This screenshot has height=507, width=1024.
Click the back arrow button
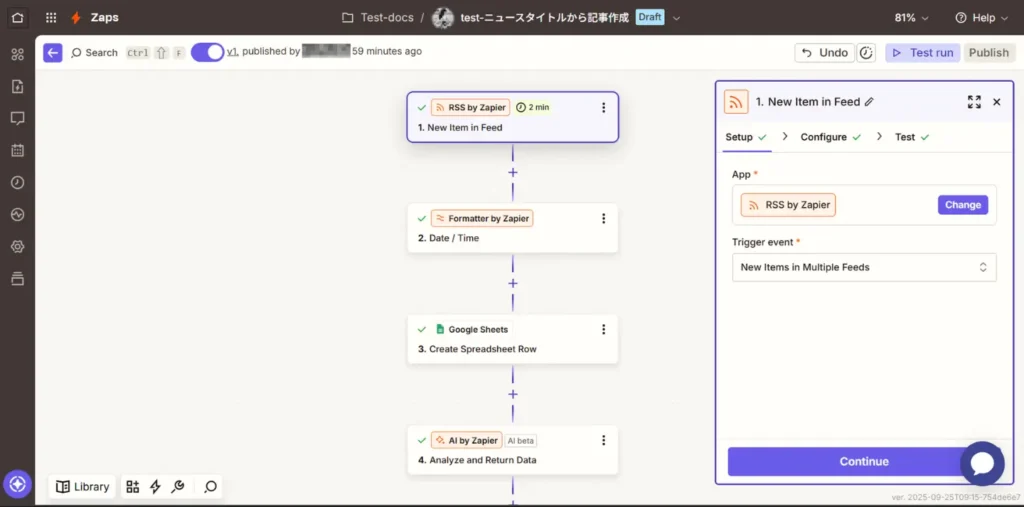(53, 52)
